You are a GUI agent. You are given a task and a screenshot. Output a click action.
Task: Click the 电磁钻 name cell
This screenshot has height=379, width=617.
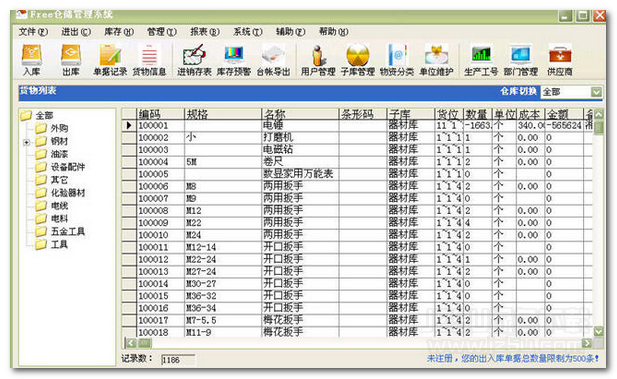300,150
